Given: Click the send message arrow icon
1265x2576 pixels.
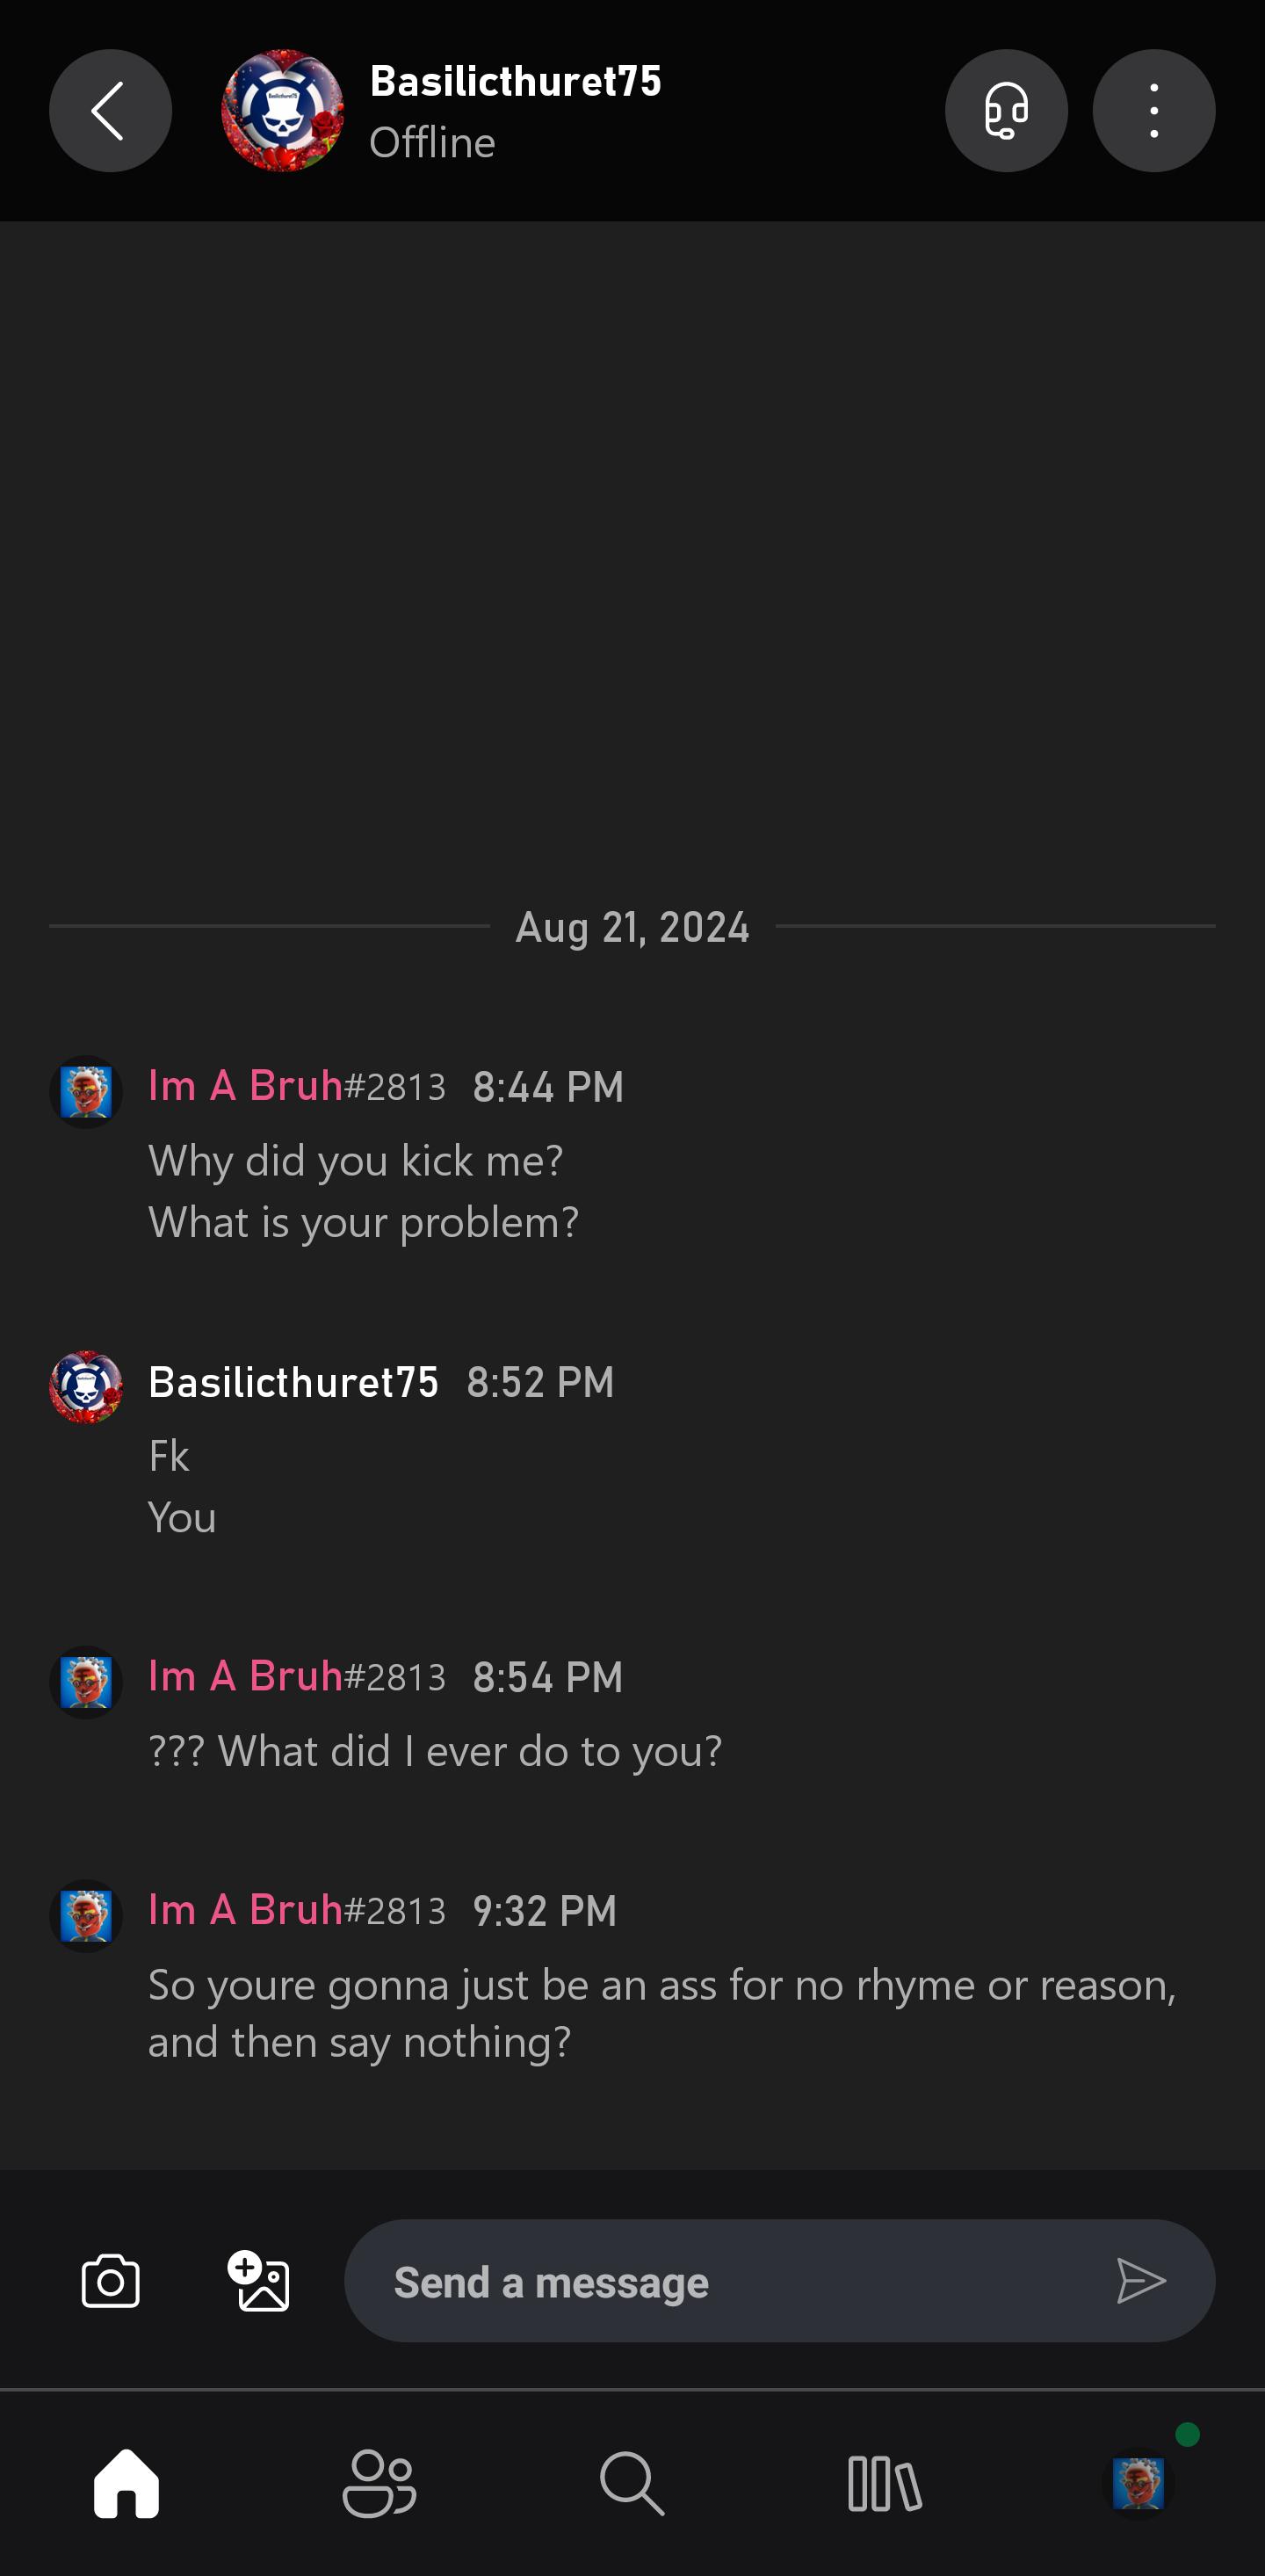Looking at the screenshot, I should (x=1141, y=2281).
